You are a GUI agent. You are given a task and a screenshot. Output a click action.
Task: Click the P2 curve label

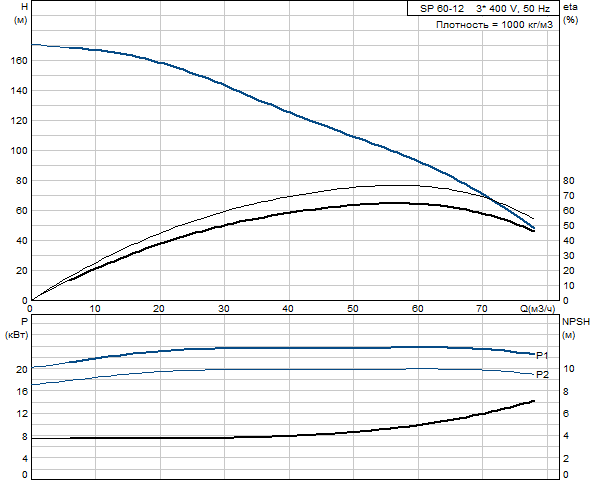coord(542,374)
